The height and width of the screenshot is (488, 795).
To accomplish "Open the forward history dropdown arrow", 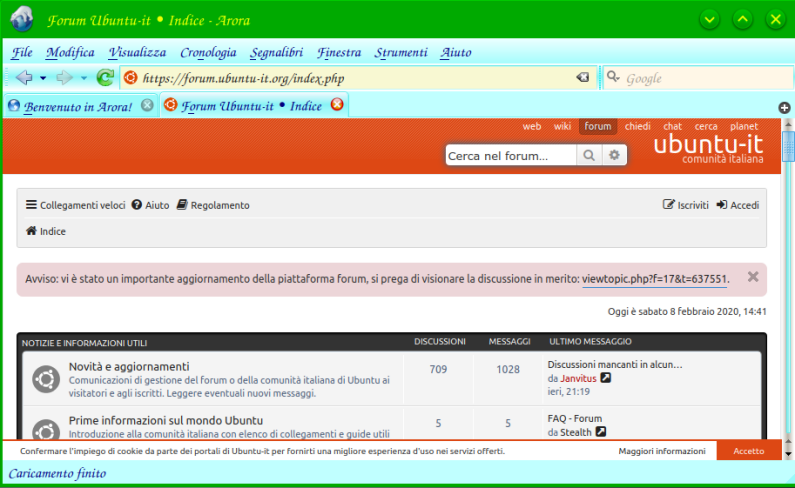I will (84, 78).
